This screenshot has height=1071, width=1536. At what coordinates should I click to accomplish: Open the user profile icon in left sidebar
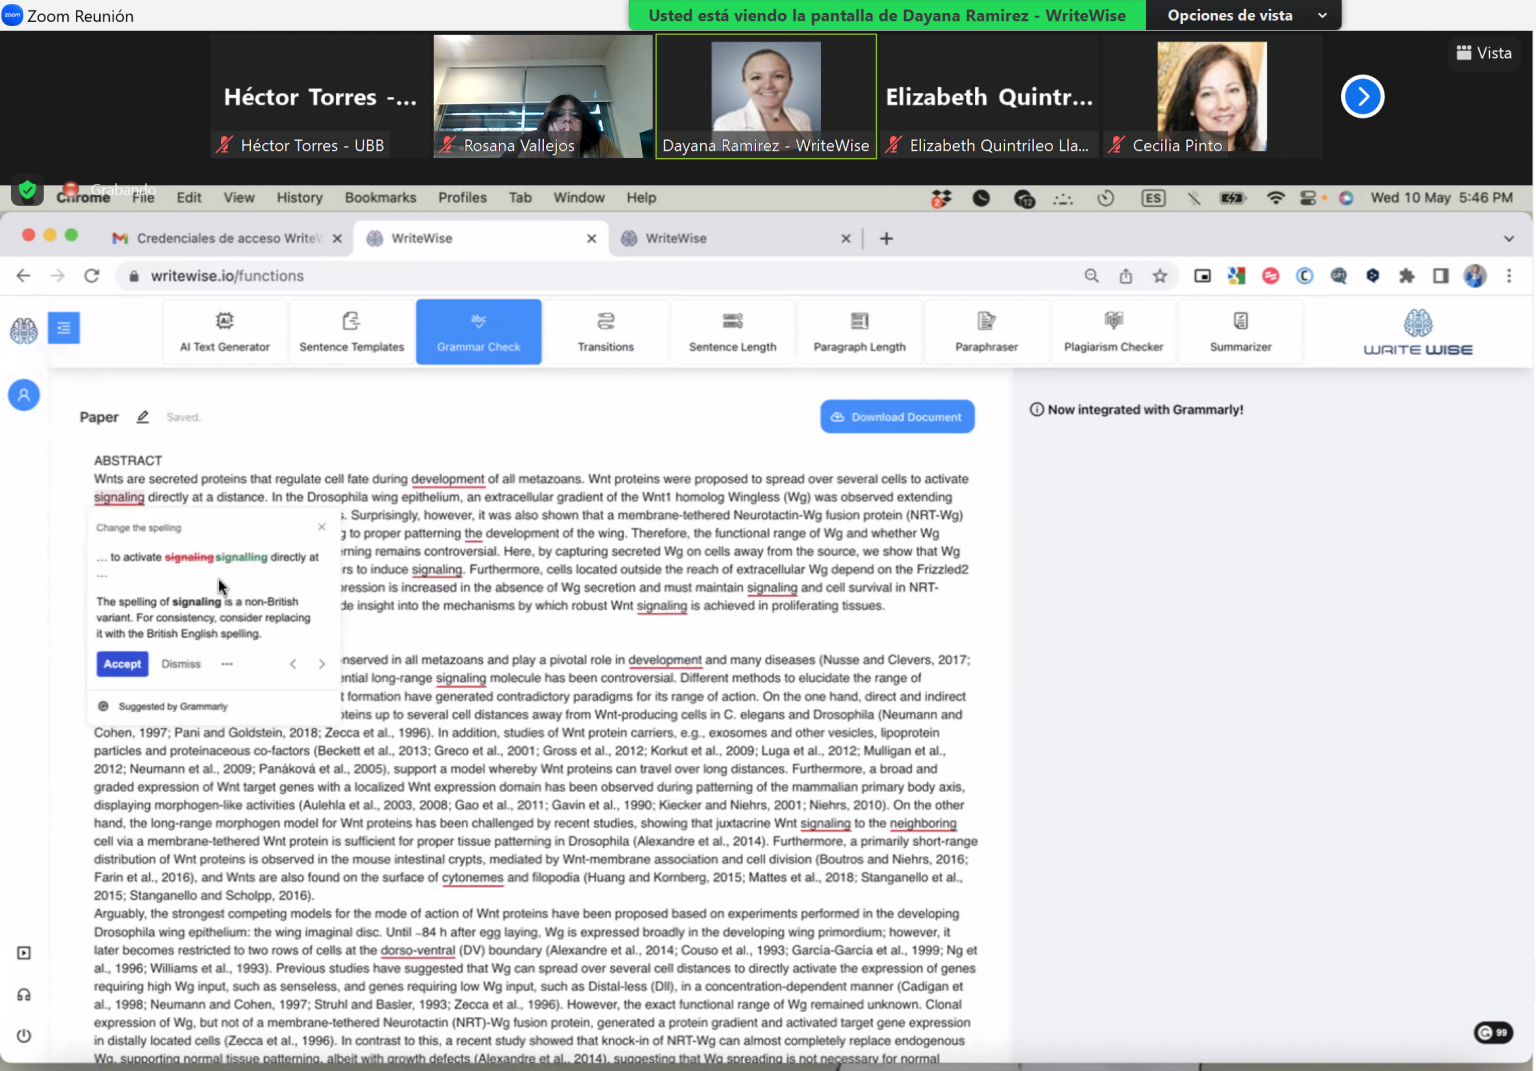point(23,395)
